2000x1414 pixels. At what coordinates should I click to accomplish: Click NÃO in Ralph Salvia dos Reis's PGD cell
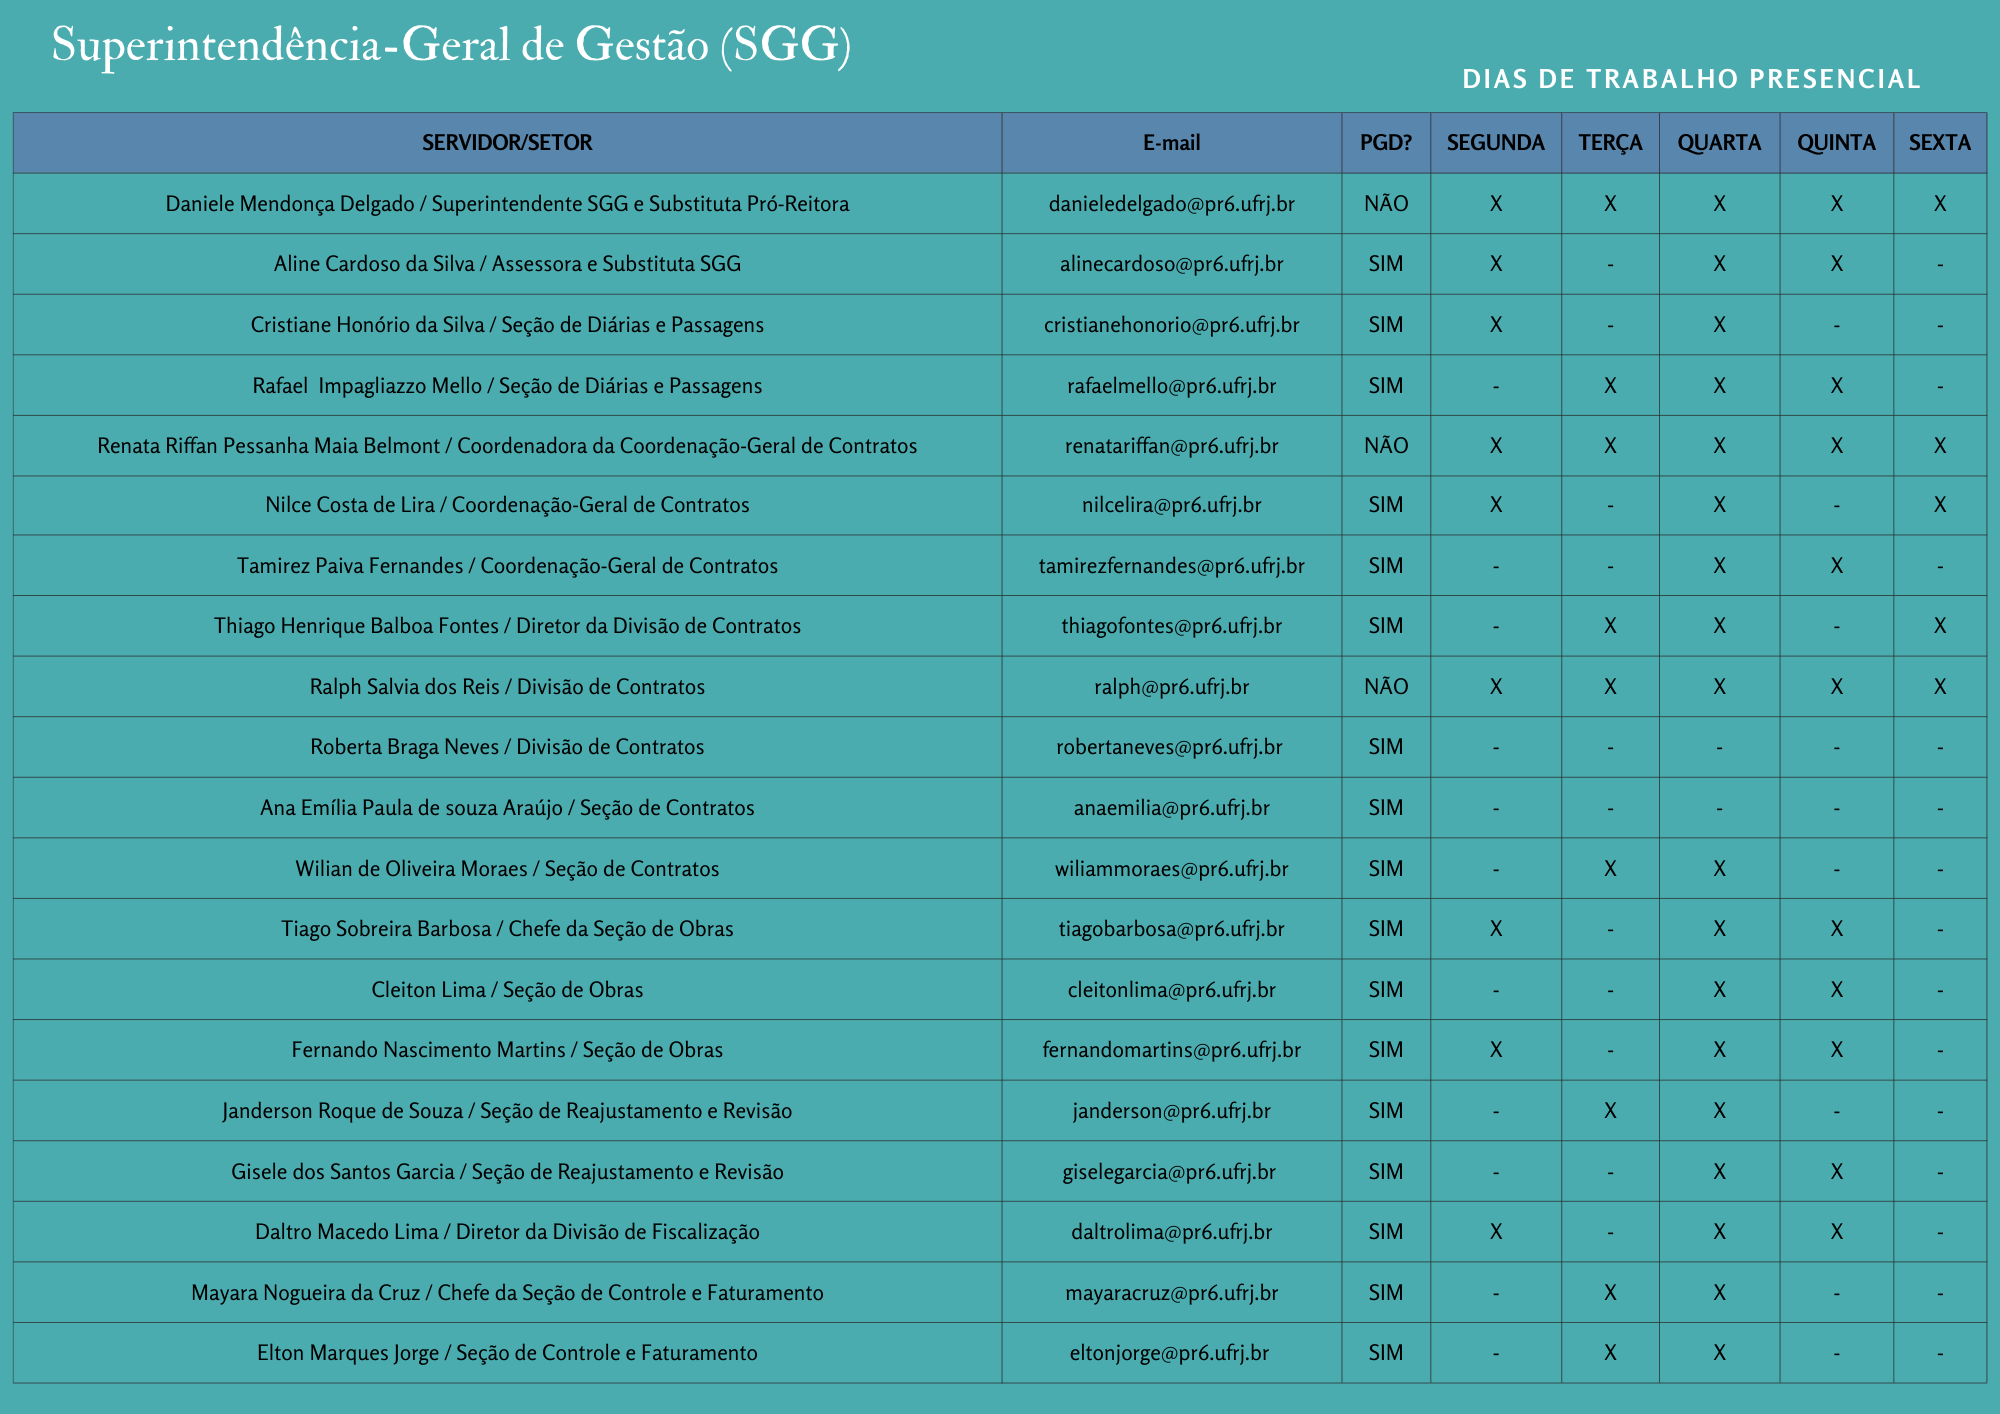(x=1386, y=687)
